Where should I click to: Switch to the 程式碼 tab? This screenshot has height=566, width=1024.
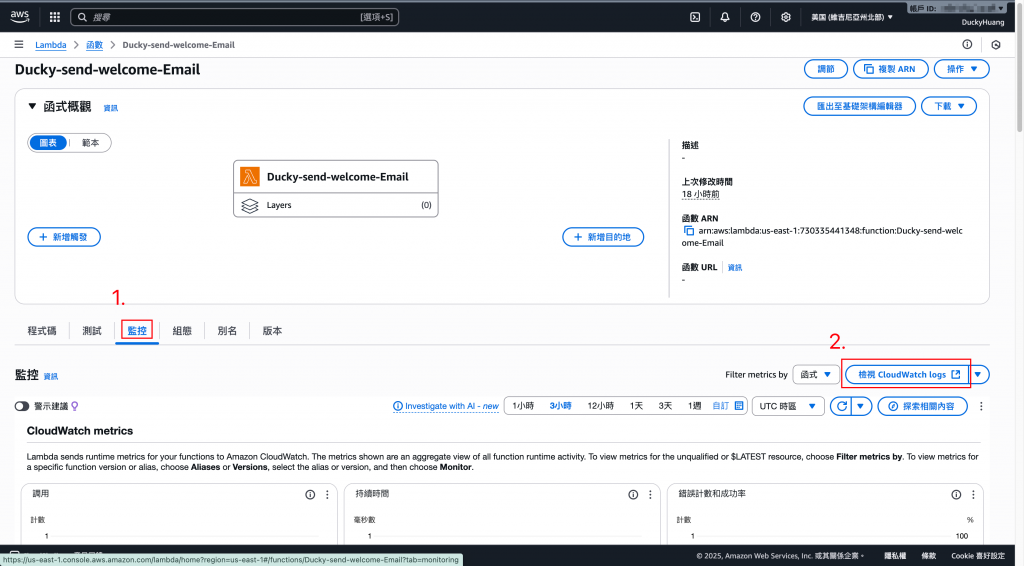[42, 331]
